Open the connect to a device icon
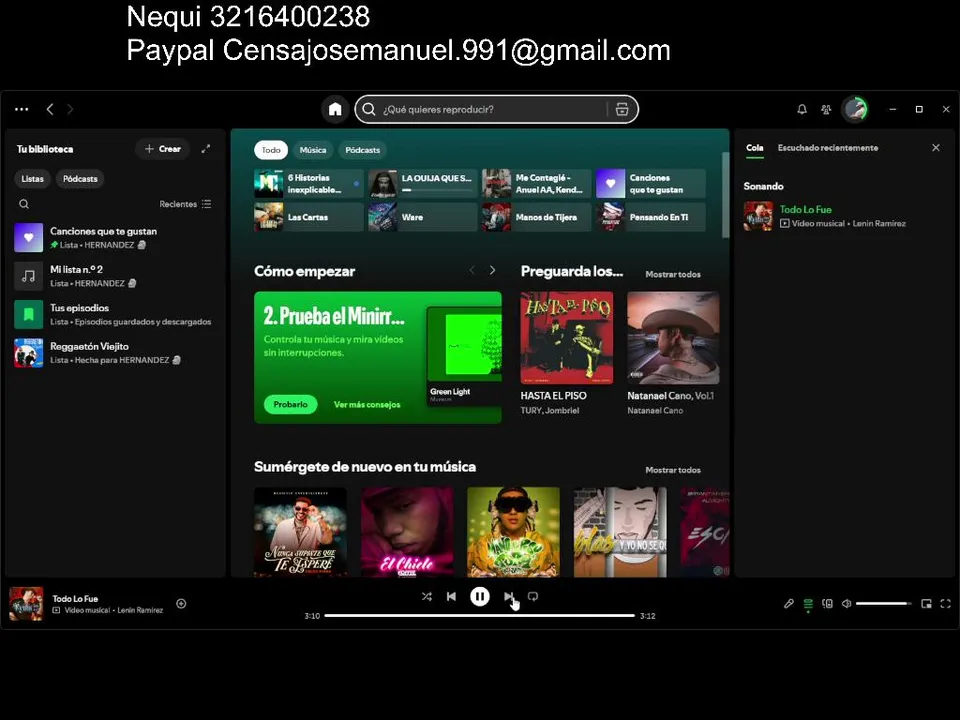 tap(827, 604)
